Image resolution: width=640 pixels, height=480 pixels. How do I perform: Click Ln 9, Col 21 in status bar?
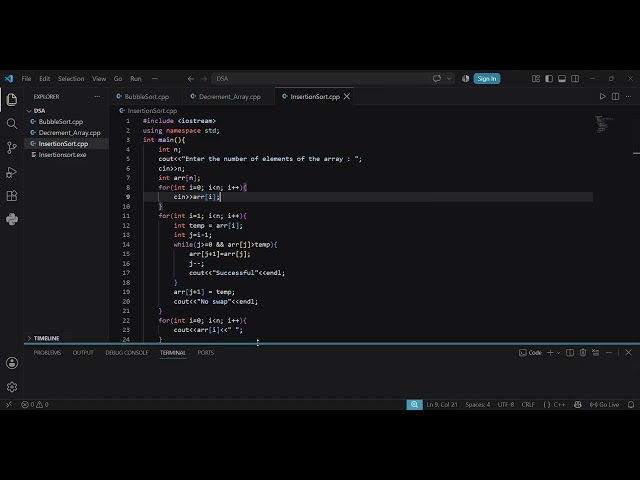click(x=442, y=404)
